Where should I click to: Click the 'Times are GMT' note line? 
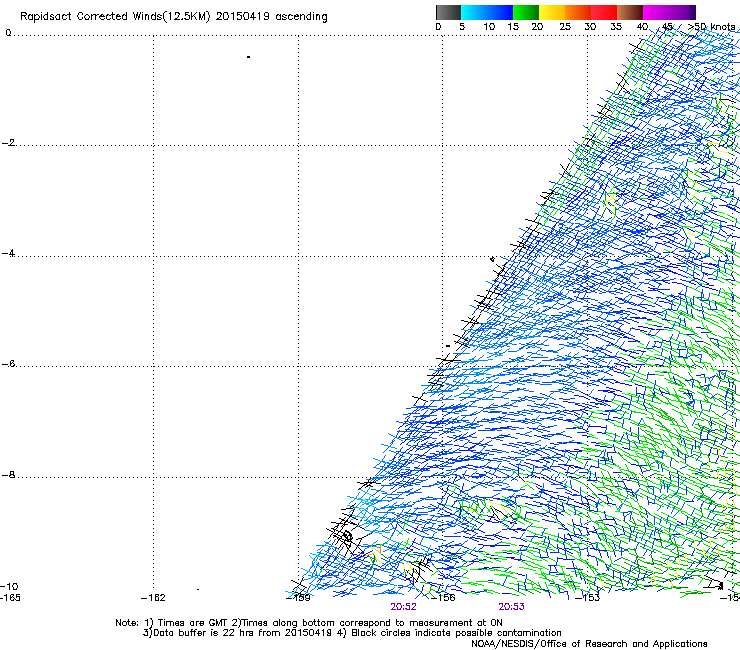coord(309,623)
